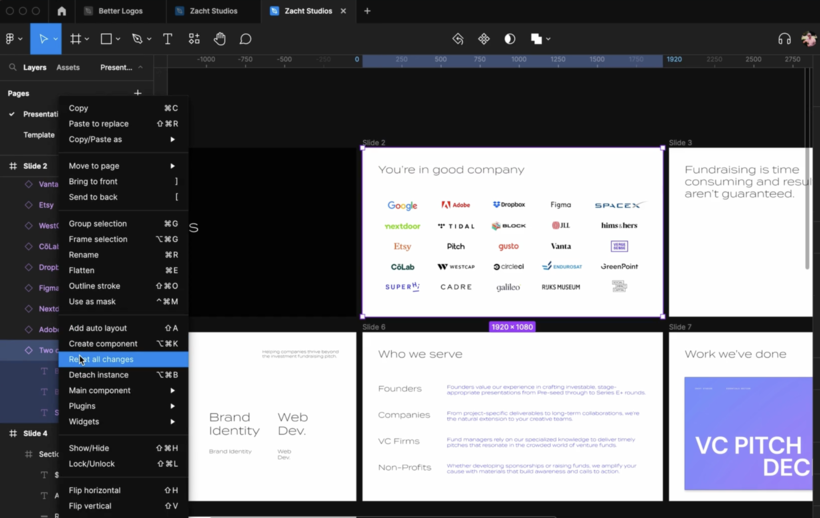Toggle the contrast mask toolbar icon
820x518 pixels.
point(509,39)
